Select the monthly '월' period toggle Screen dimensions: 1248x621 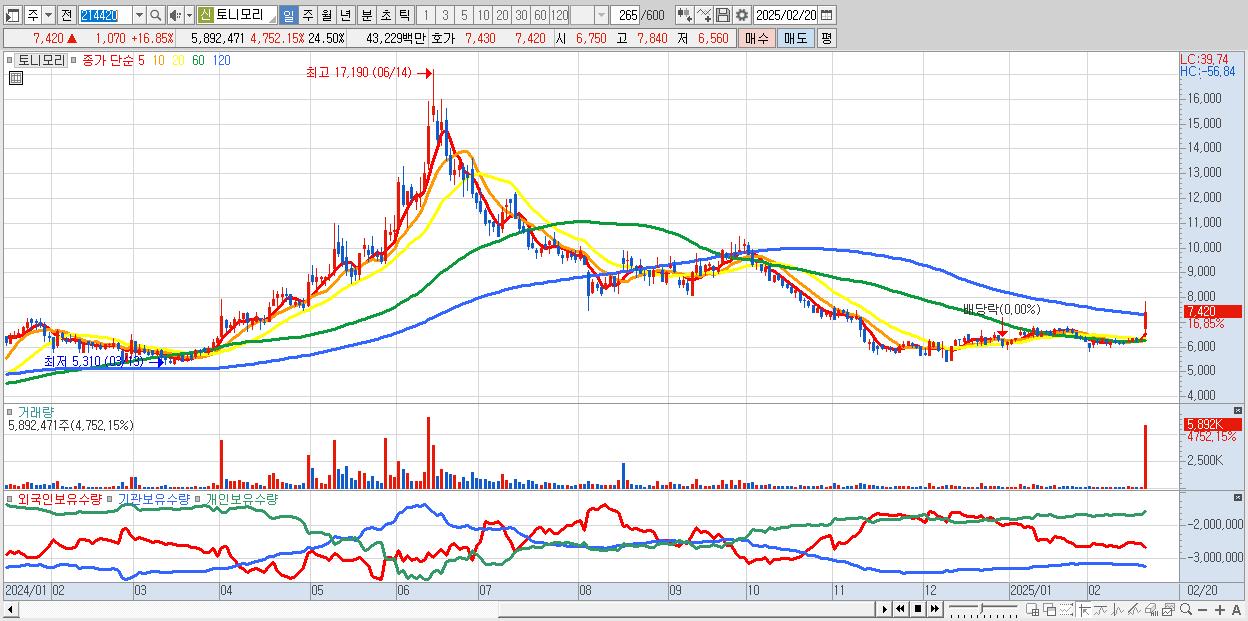tap(326, 15)
